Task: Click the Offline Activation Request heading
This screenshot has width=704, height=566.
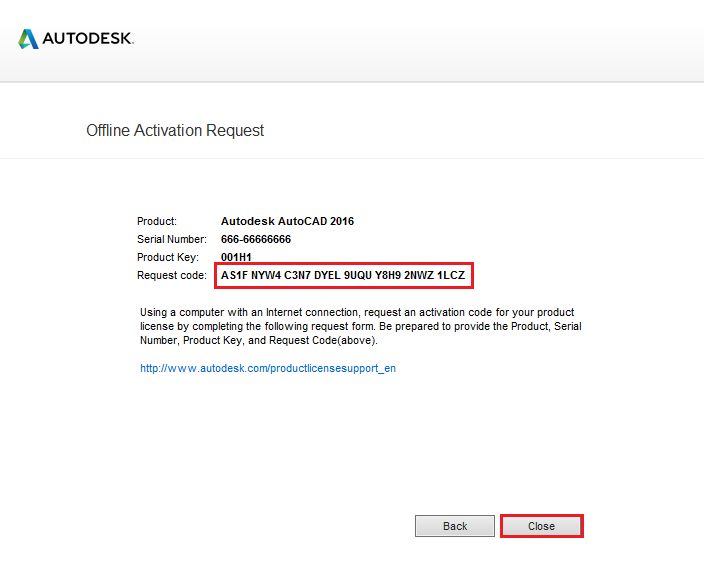Action: [x=175, y=131]
